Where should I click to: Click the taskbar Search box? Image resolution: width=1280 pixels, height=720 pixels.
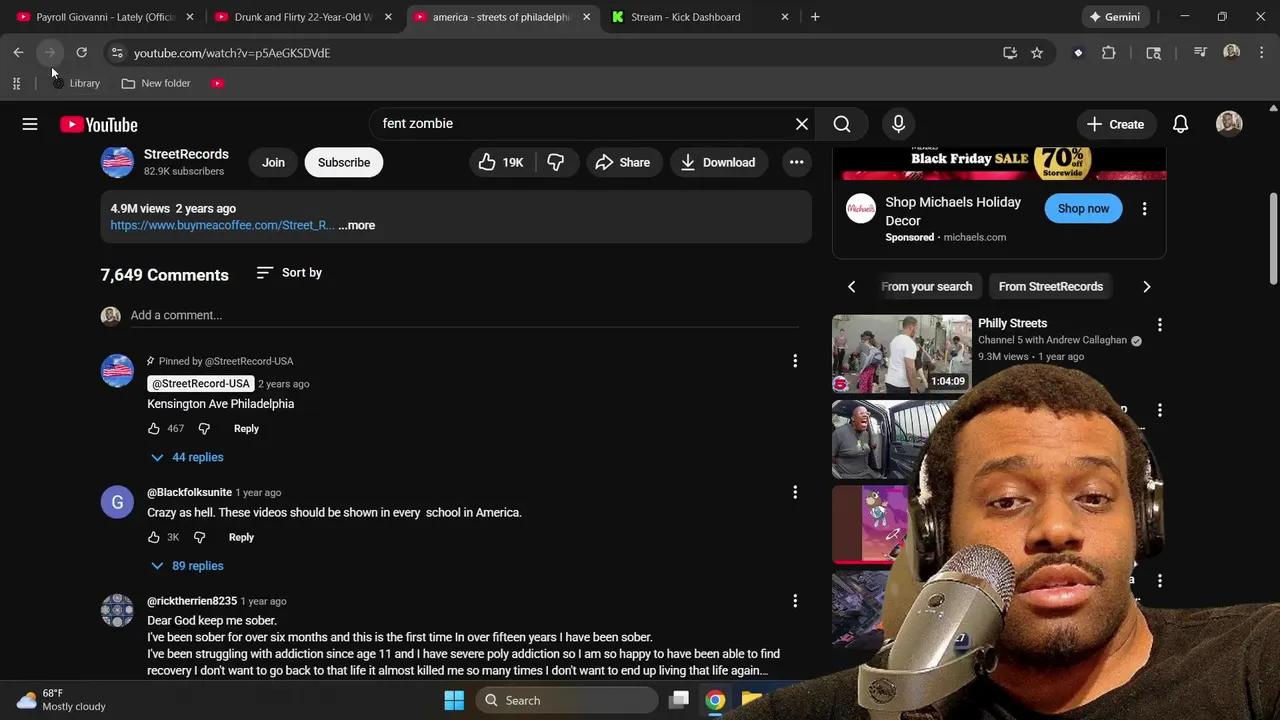pos(567,700)
